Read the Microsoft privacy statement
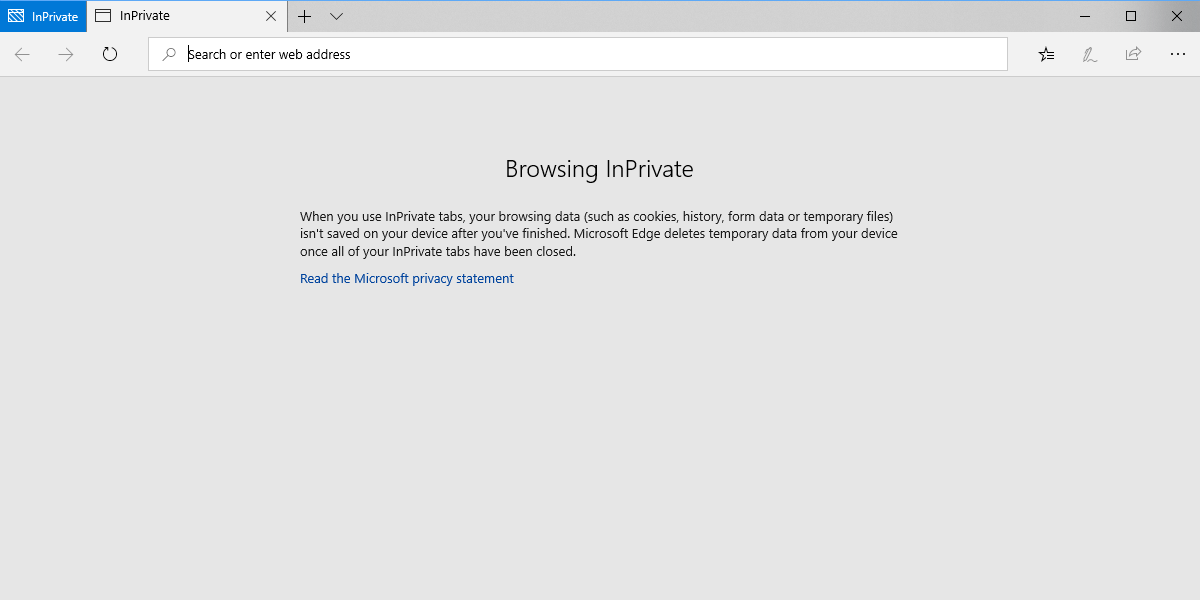The image size is (1200, 600). tap(407, 279)
